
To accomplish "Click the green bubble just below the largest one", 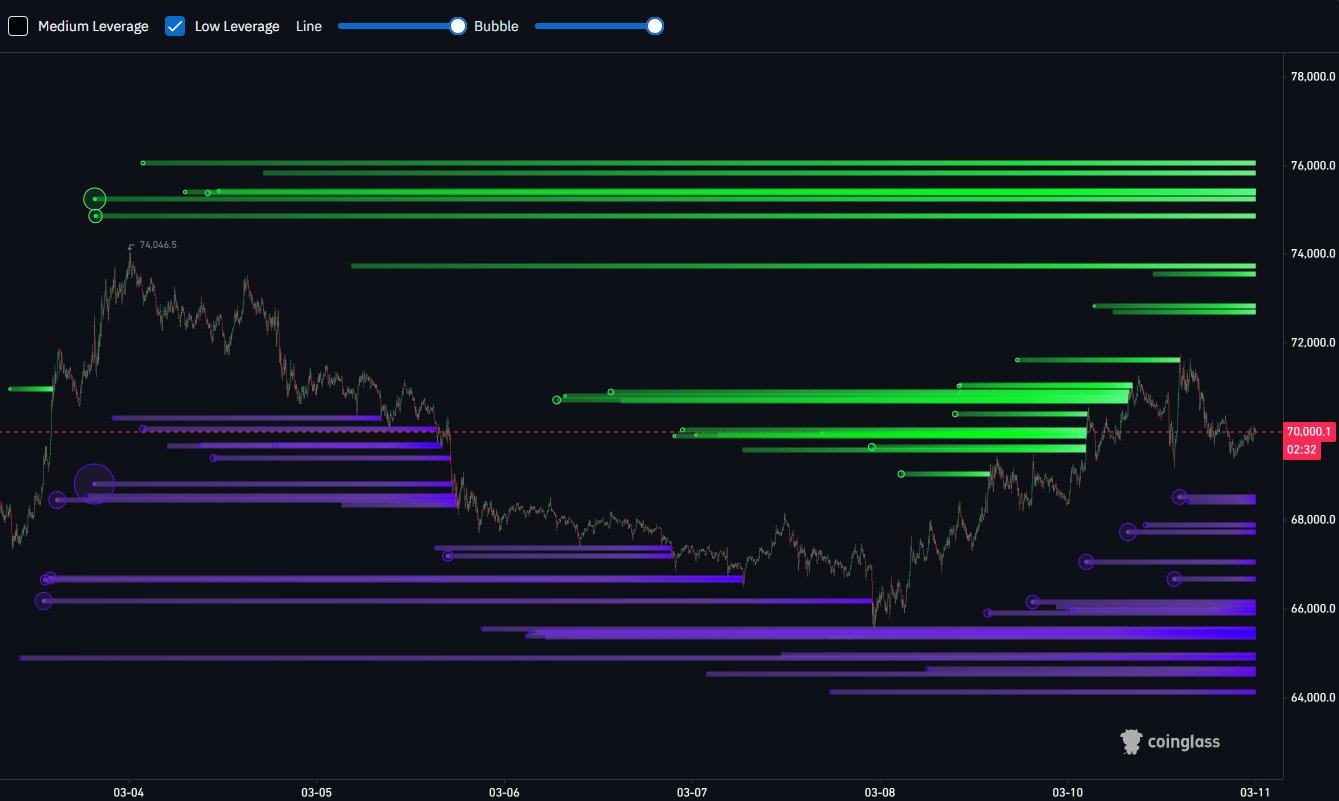I will click(95, 216).
